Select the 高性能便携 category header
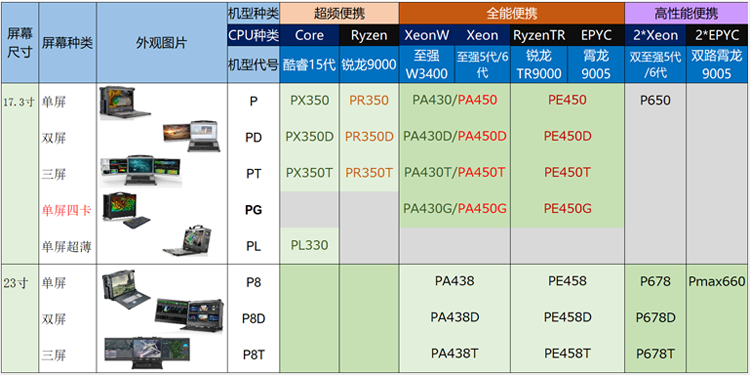Viewport: 750px width, 375px height. [687, 13]
